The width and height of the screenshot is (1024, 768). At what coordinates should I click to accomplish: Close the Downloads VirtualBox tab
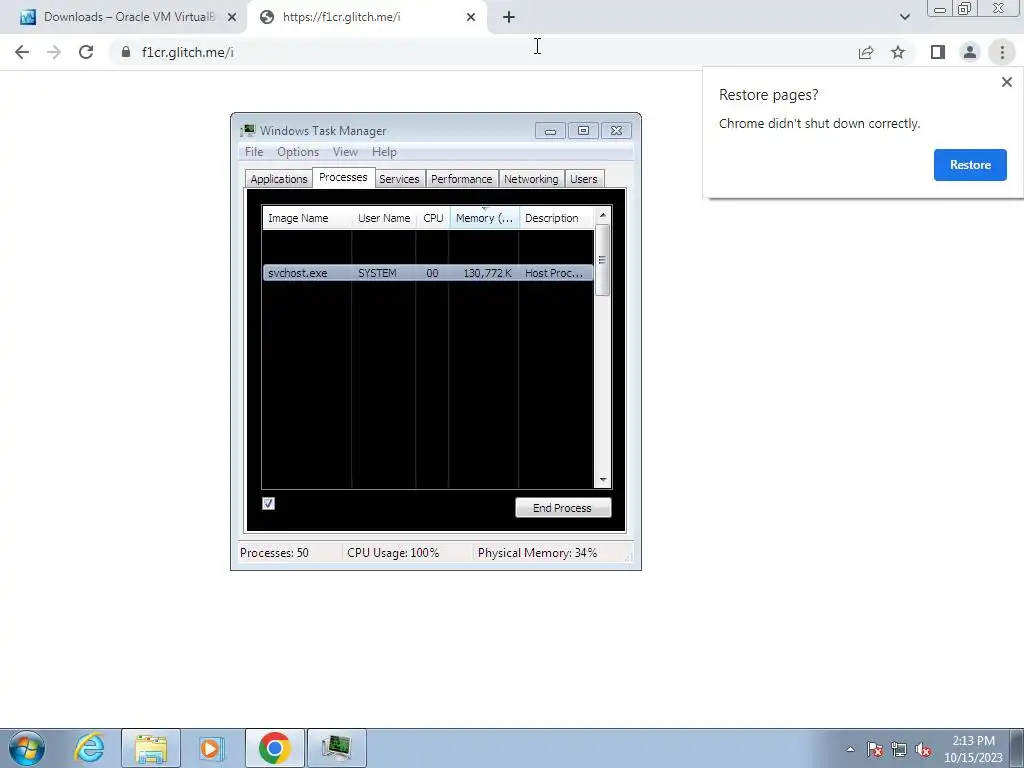click(x=232, y=17)
